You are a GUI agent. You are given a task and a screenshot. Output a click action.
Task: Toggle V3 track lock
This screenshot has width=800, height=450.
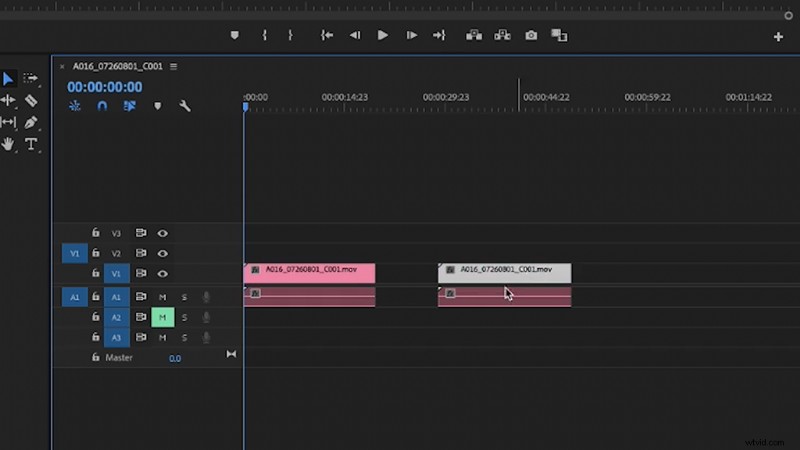(95, 233)
